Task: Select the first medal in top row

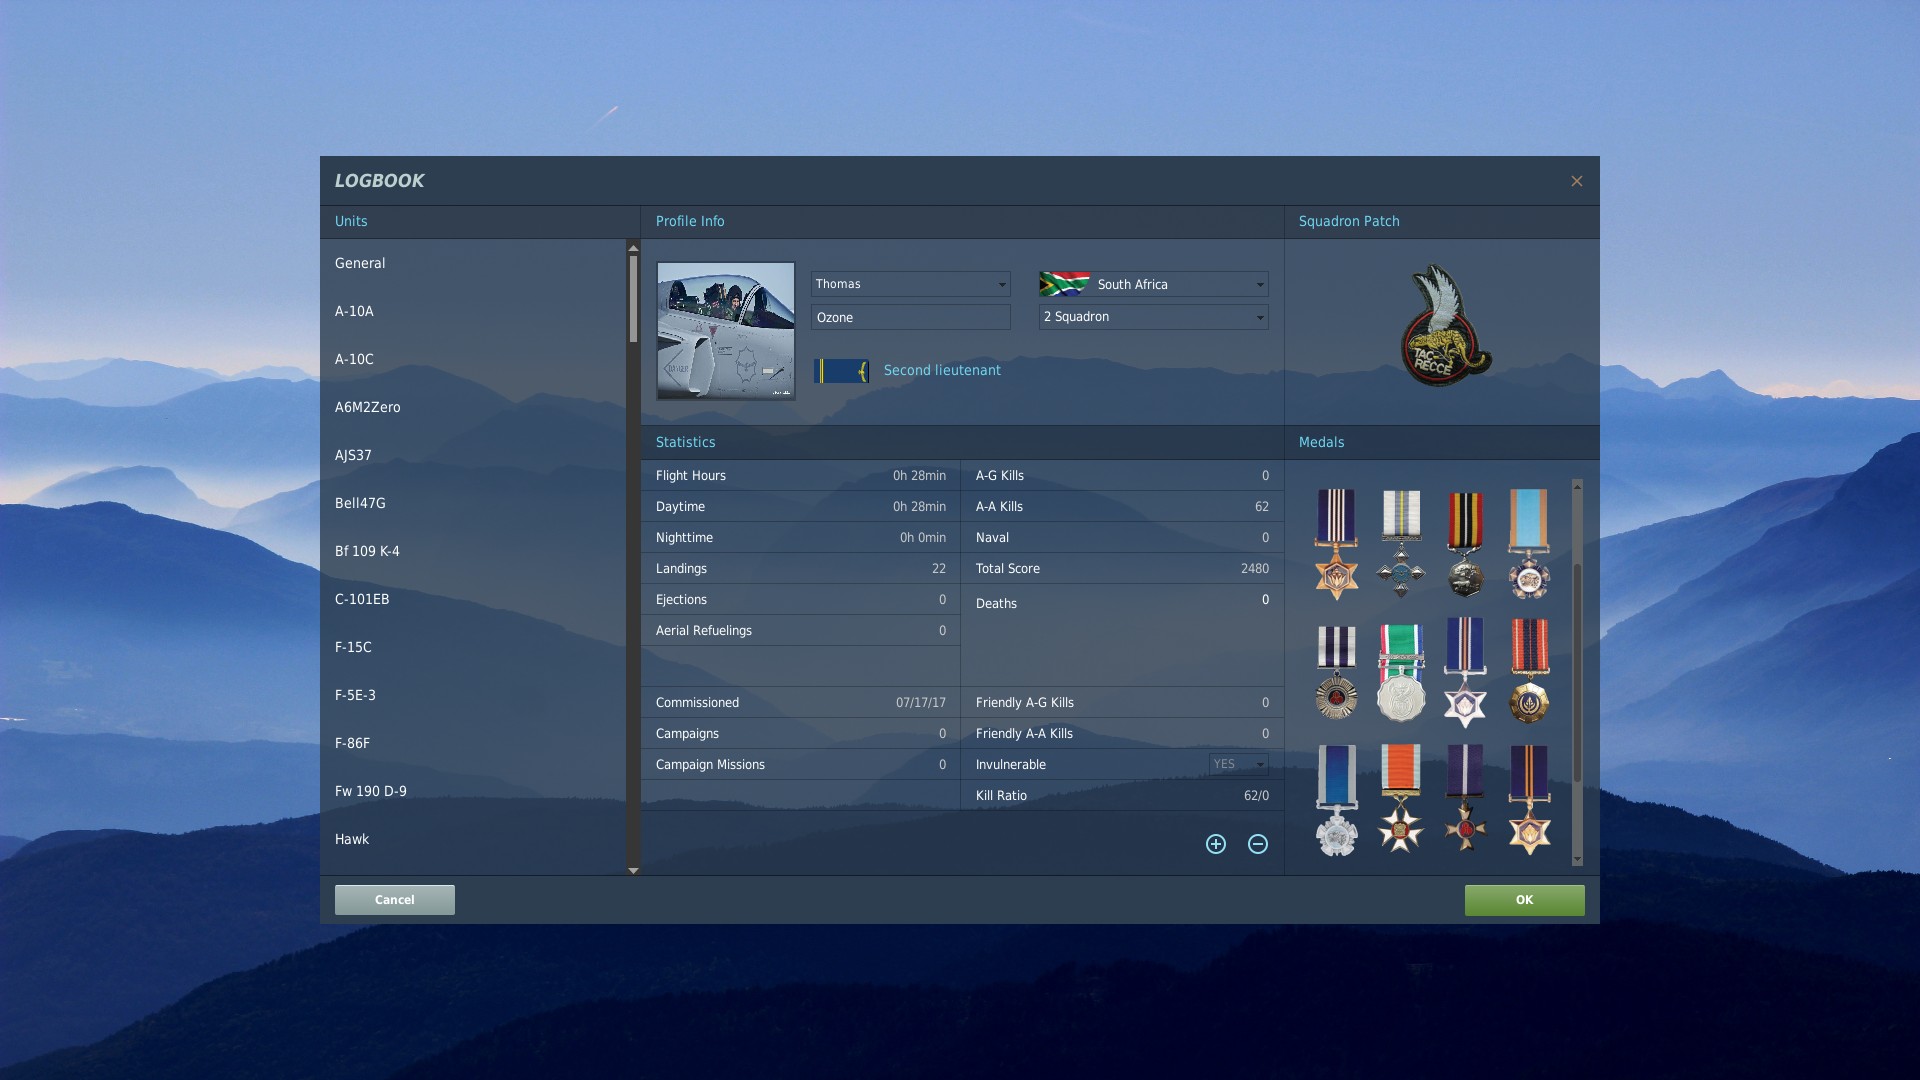Action: coord(1336,543)
